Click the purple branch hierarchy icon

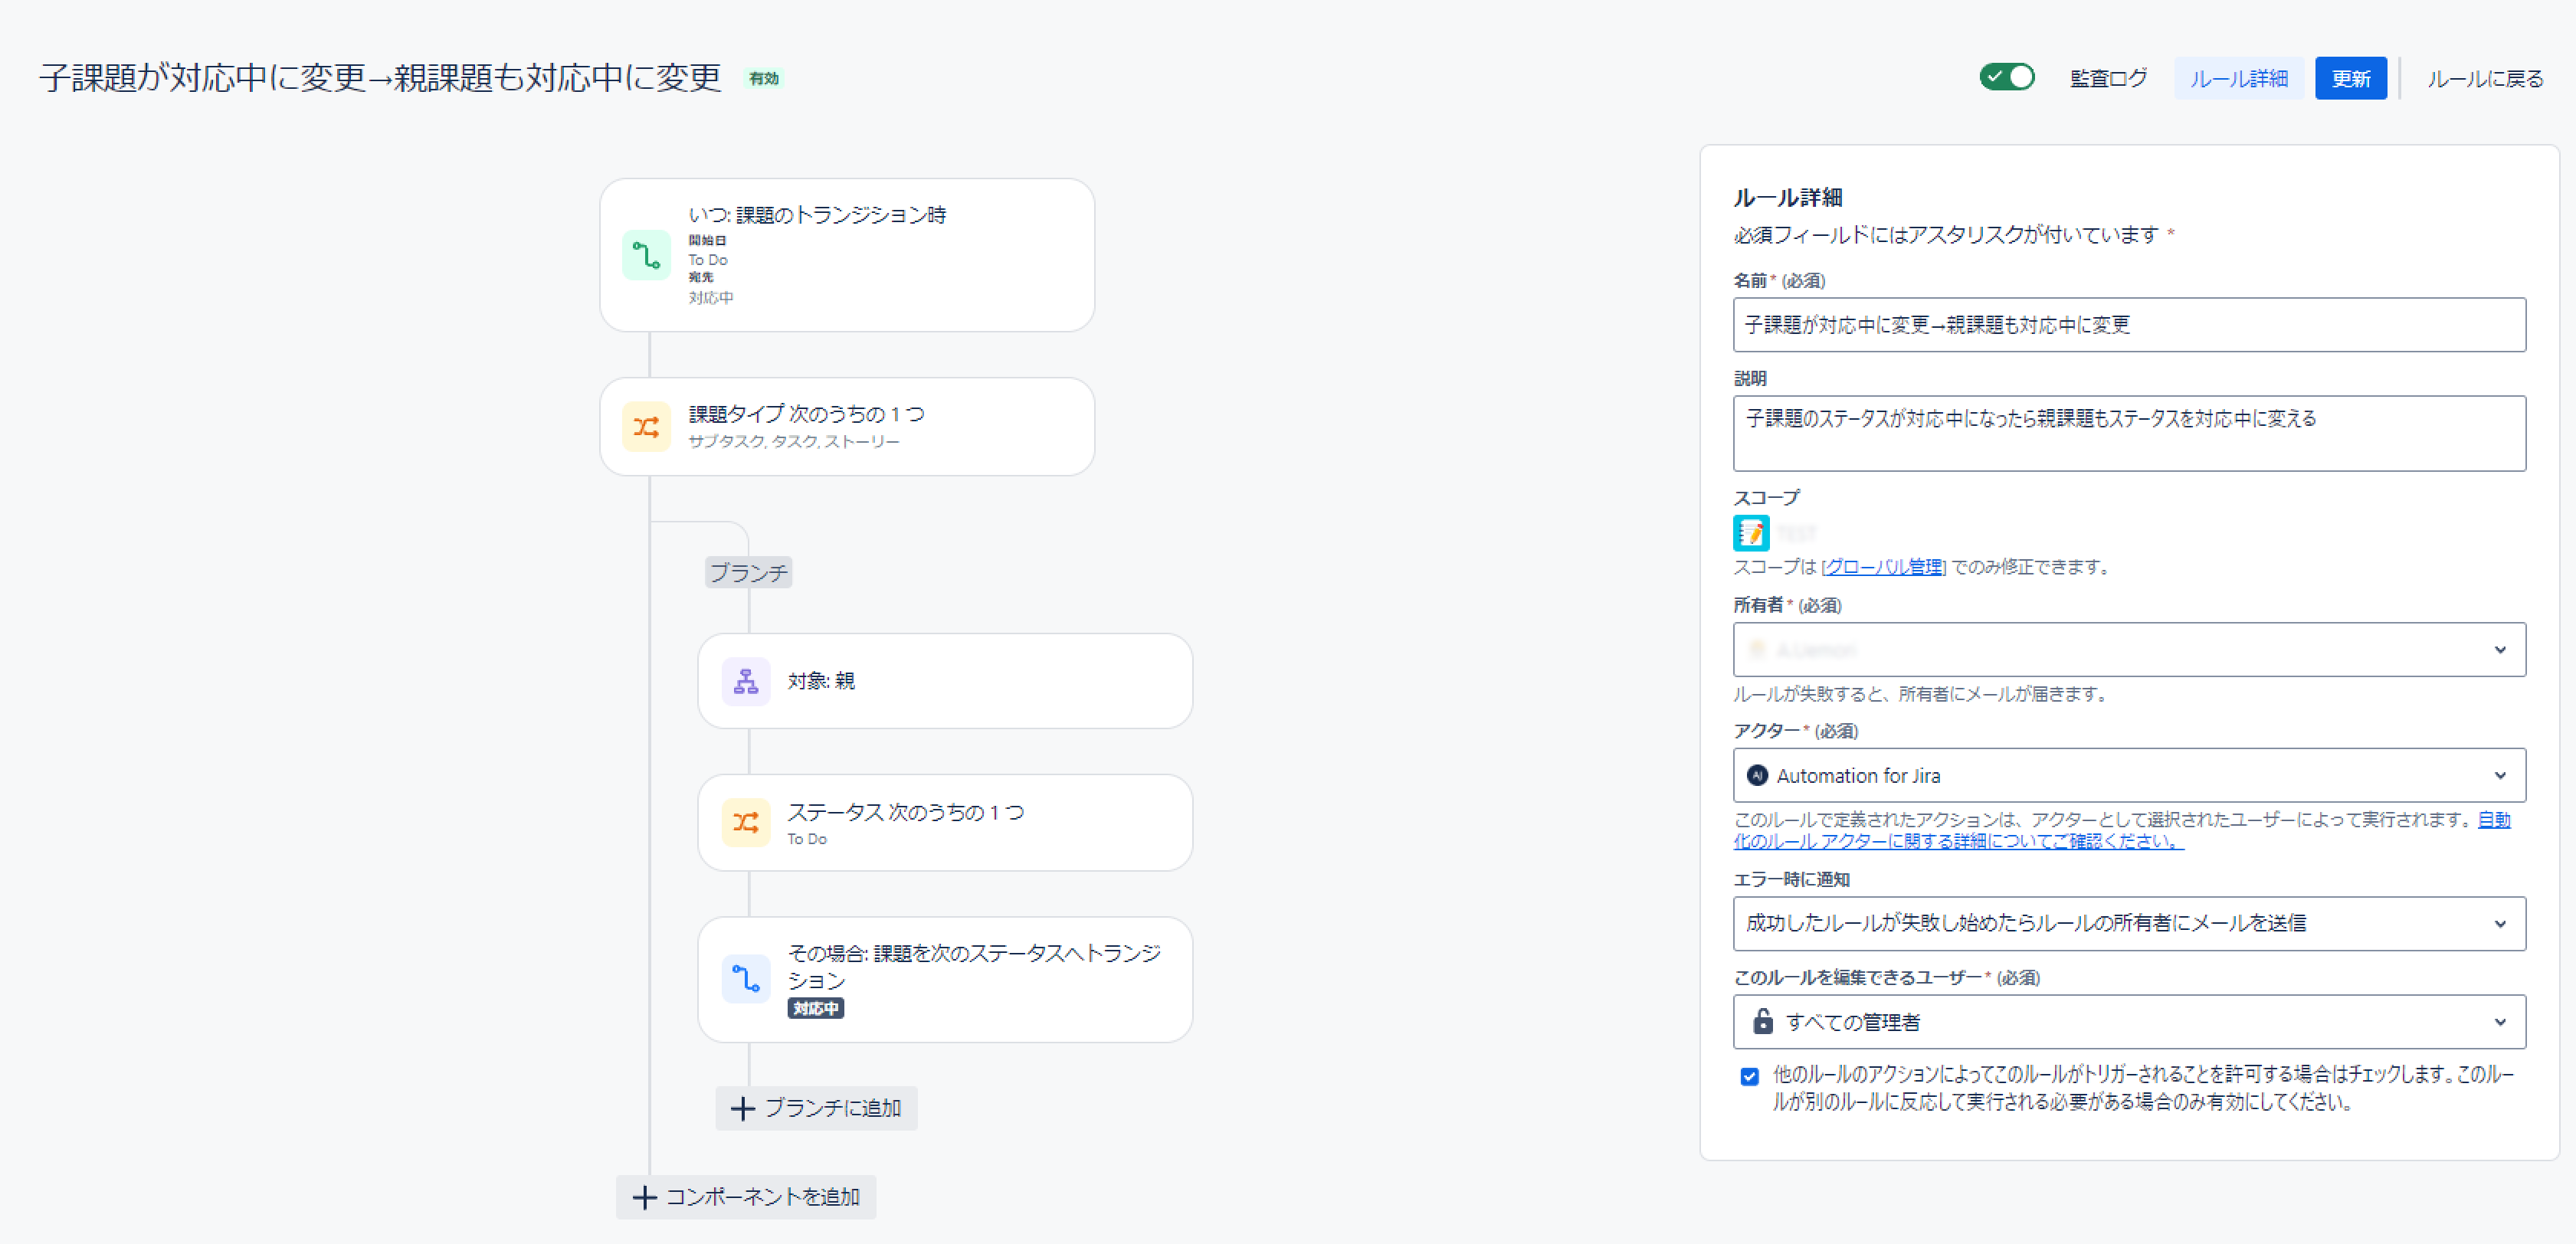point(745,681)
